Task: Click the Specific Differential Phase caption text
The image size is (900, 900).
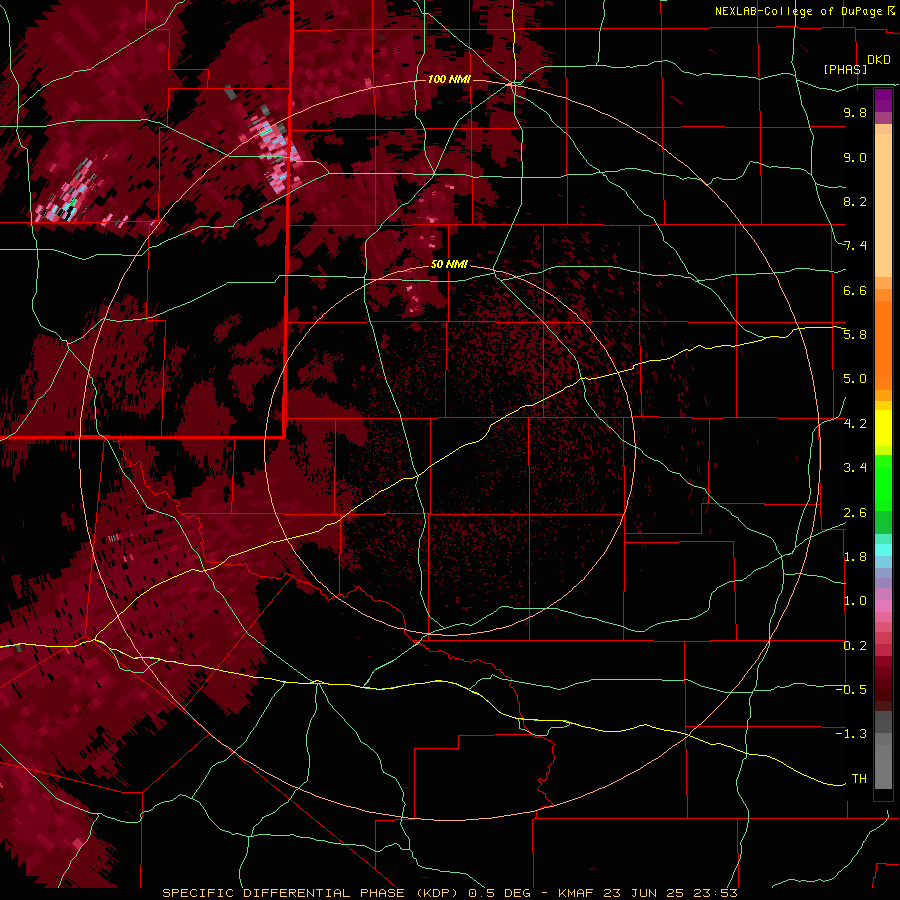Action: coord(449,893)
